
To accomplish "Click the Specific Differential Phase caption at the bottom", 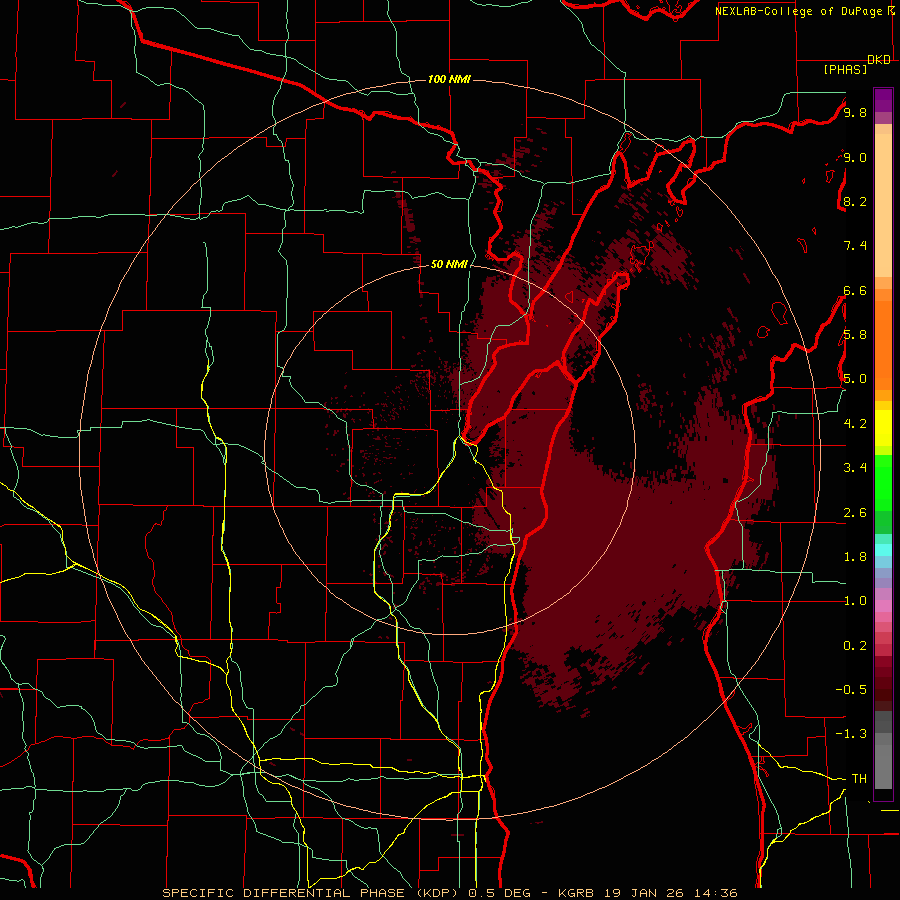I will coord(450,893).
